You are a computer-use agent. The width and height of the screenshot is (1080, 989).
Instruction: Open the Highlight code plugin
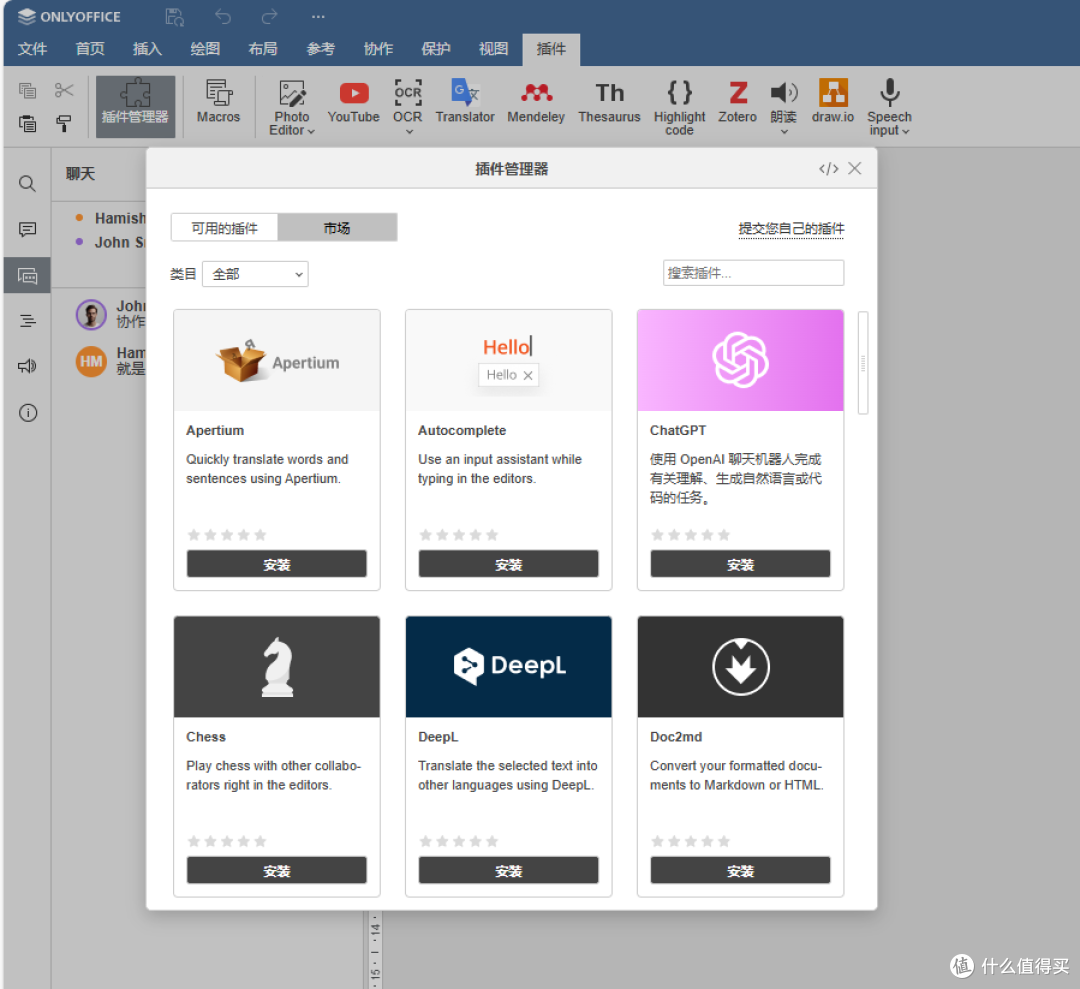(679, 107)
